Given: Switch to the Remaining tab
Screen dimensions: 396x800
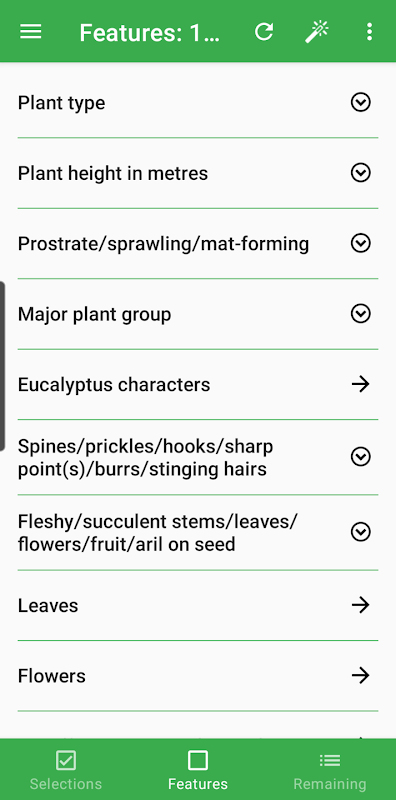Looking at the screenshot, I should coord(330,769).
